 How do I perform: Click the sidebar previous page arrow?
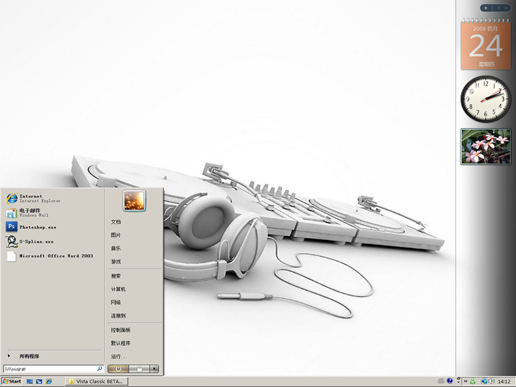pyautogui.click(x=498, y=8)
